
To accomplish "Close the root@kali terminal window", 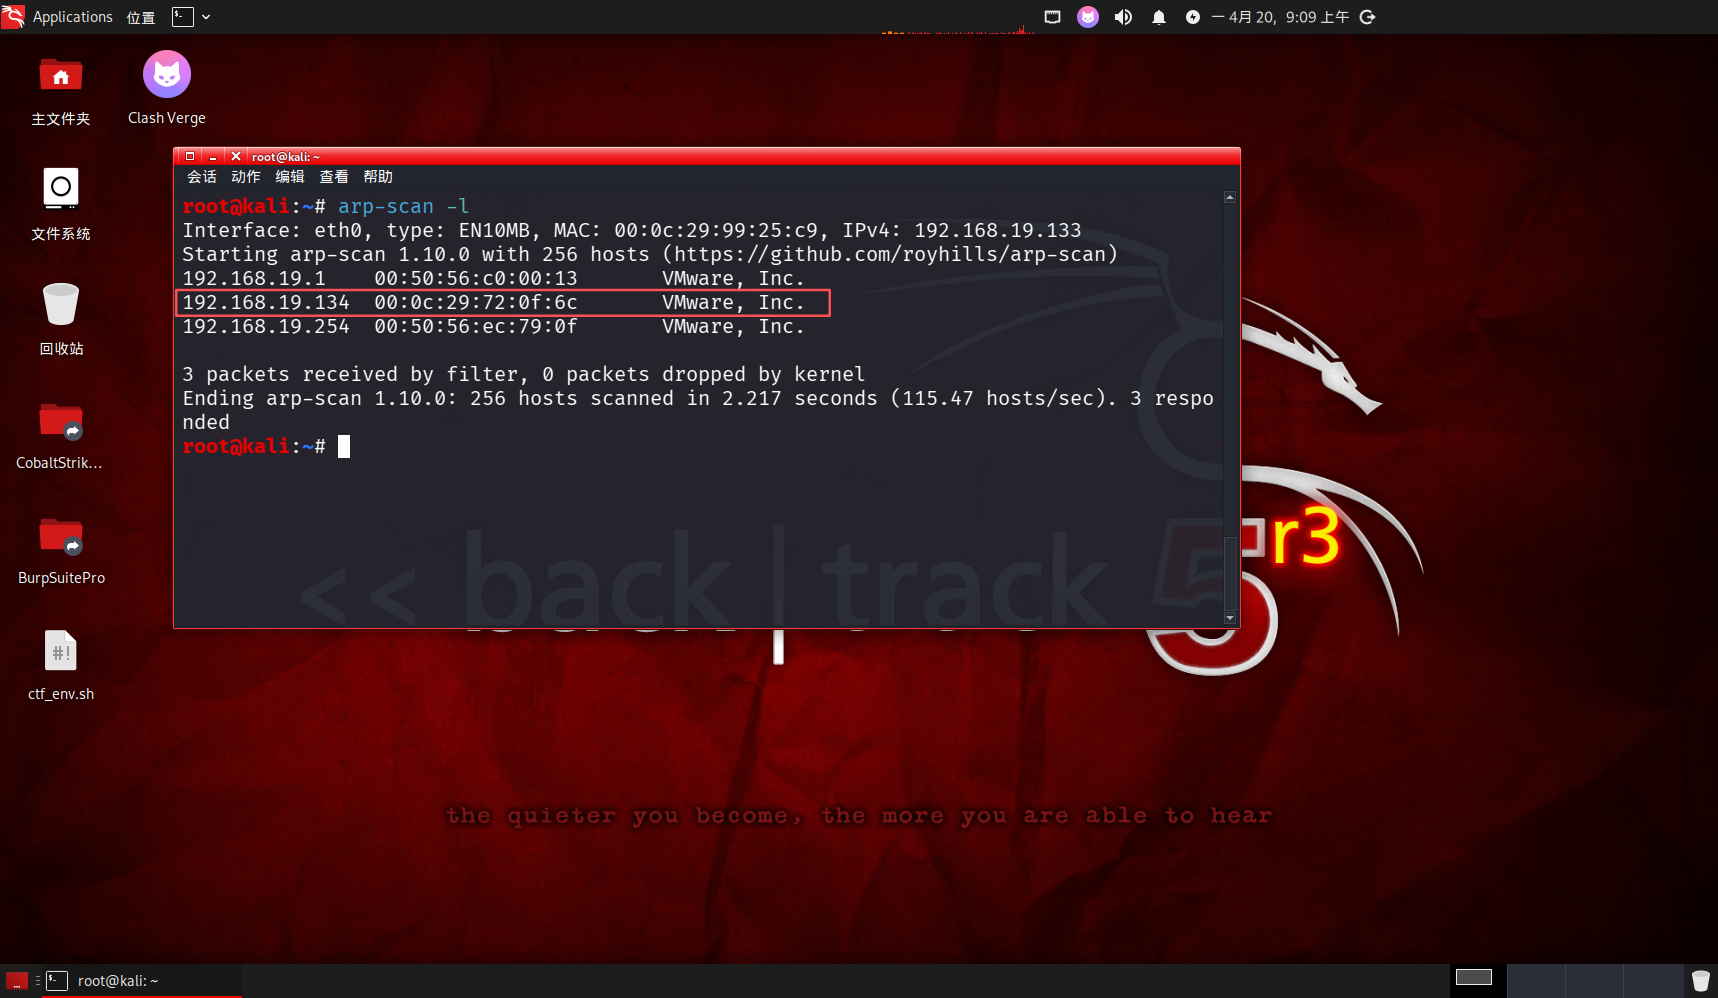I will click(x=236, y=156).
